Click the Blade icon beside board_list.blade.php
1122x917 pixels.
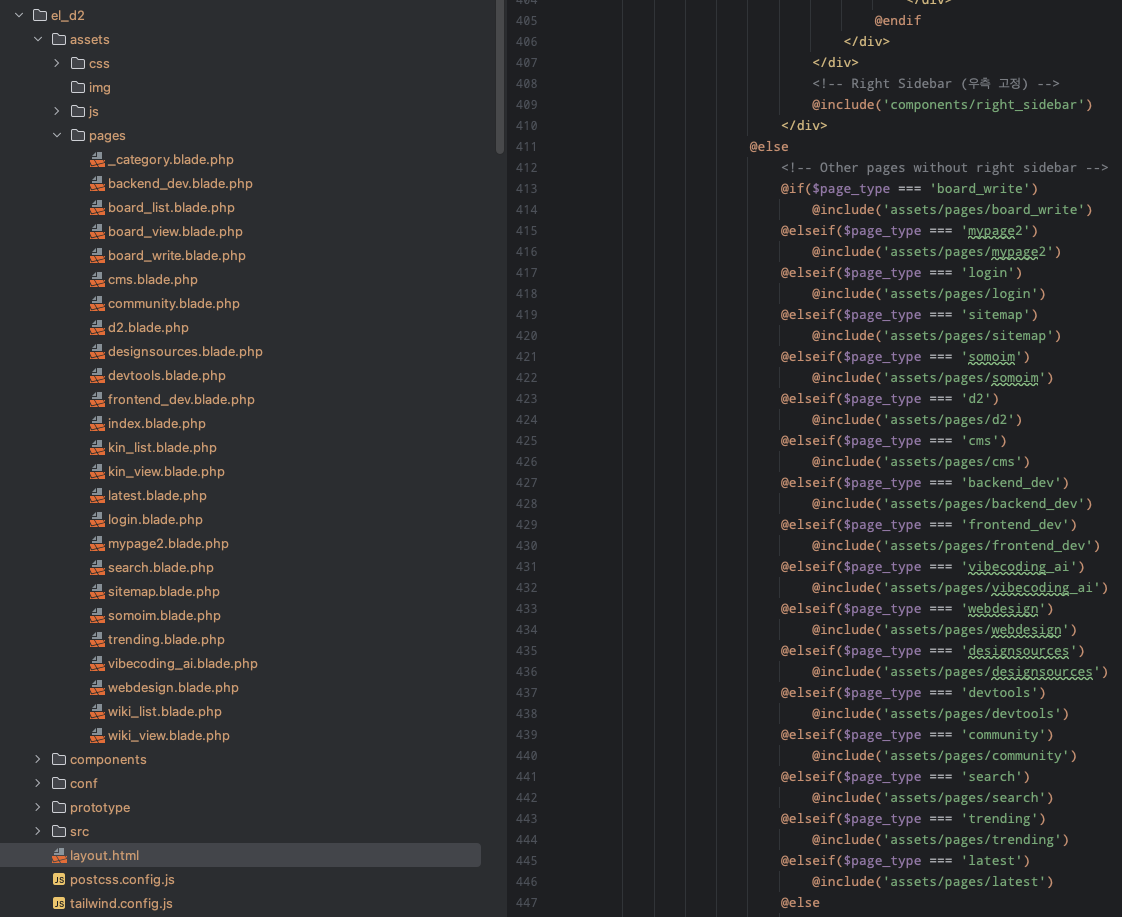[97, 208]
